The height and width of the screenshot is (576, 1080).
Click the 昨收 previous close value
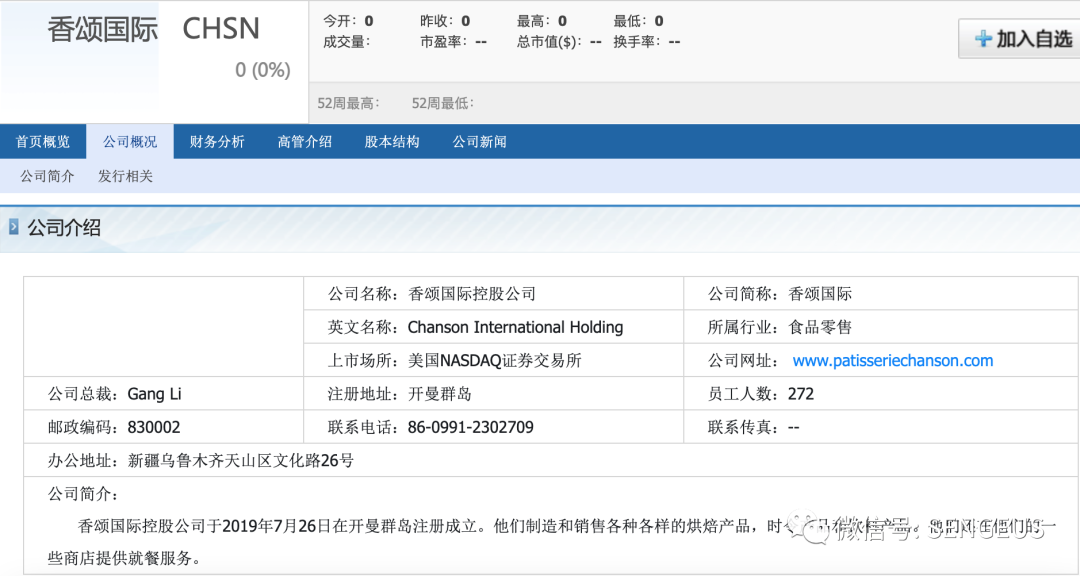click(x=466, y=21)
